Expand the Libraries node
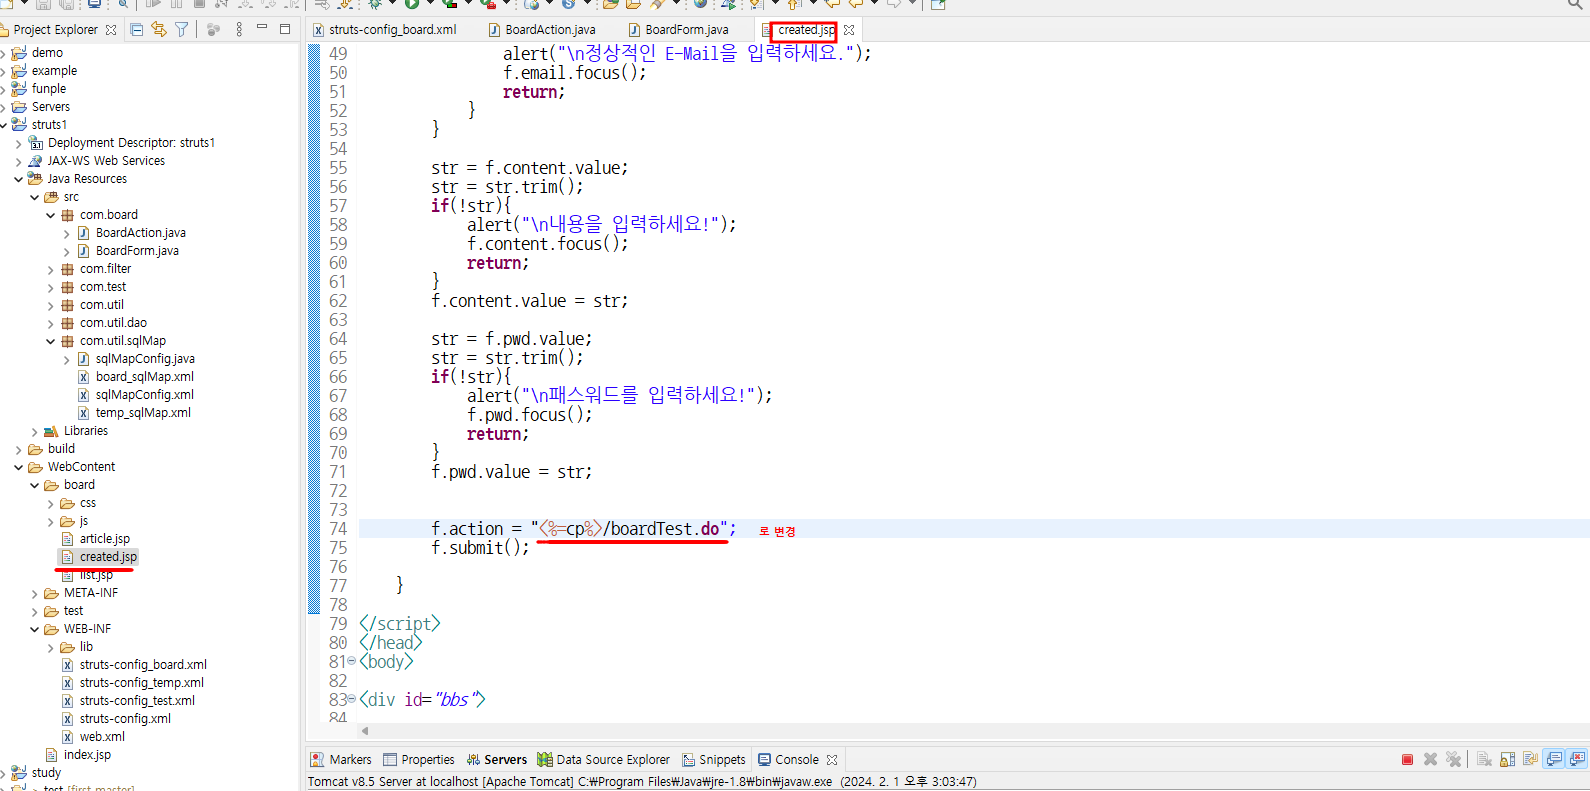The height and width of the screenshot is (791, 1590). (x=35, y=431)
